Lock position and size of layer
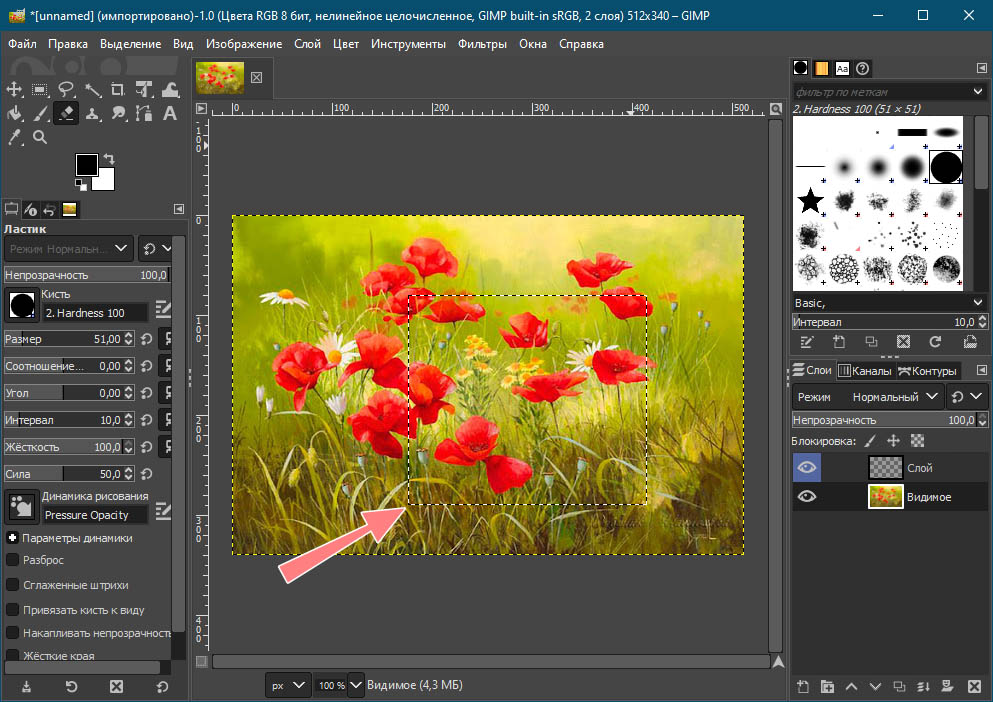This screenshot has height=702, width=993. pyautogui.click(x=894, y=441)
